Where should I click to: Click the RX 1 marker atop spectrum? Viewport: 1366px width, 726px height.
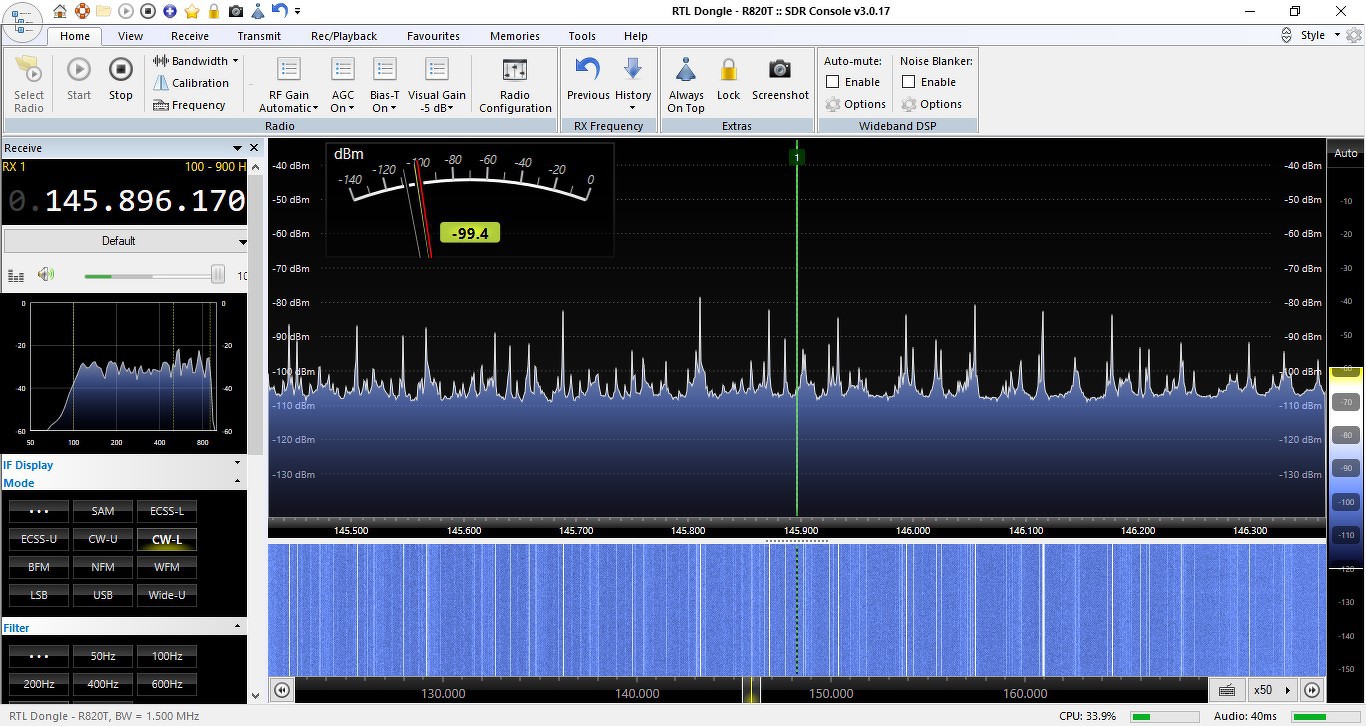click(797, 157)
